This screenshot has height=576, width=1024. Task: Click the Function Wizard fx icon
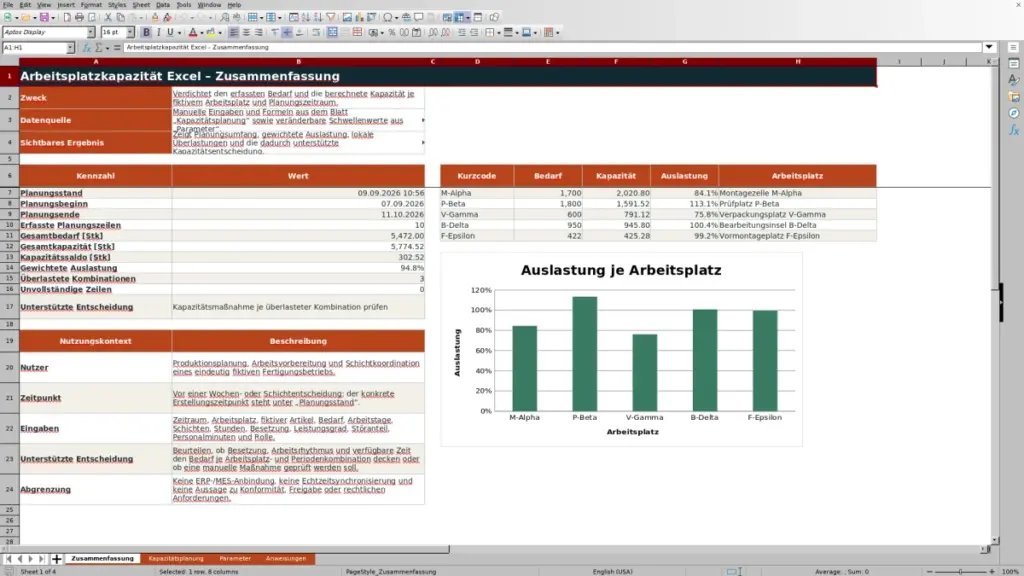click(x=86, y=48)
